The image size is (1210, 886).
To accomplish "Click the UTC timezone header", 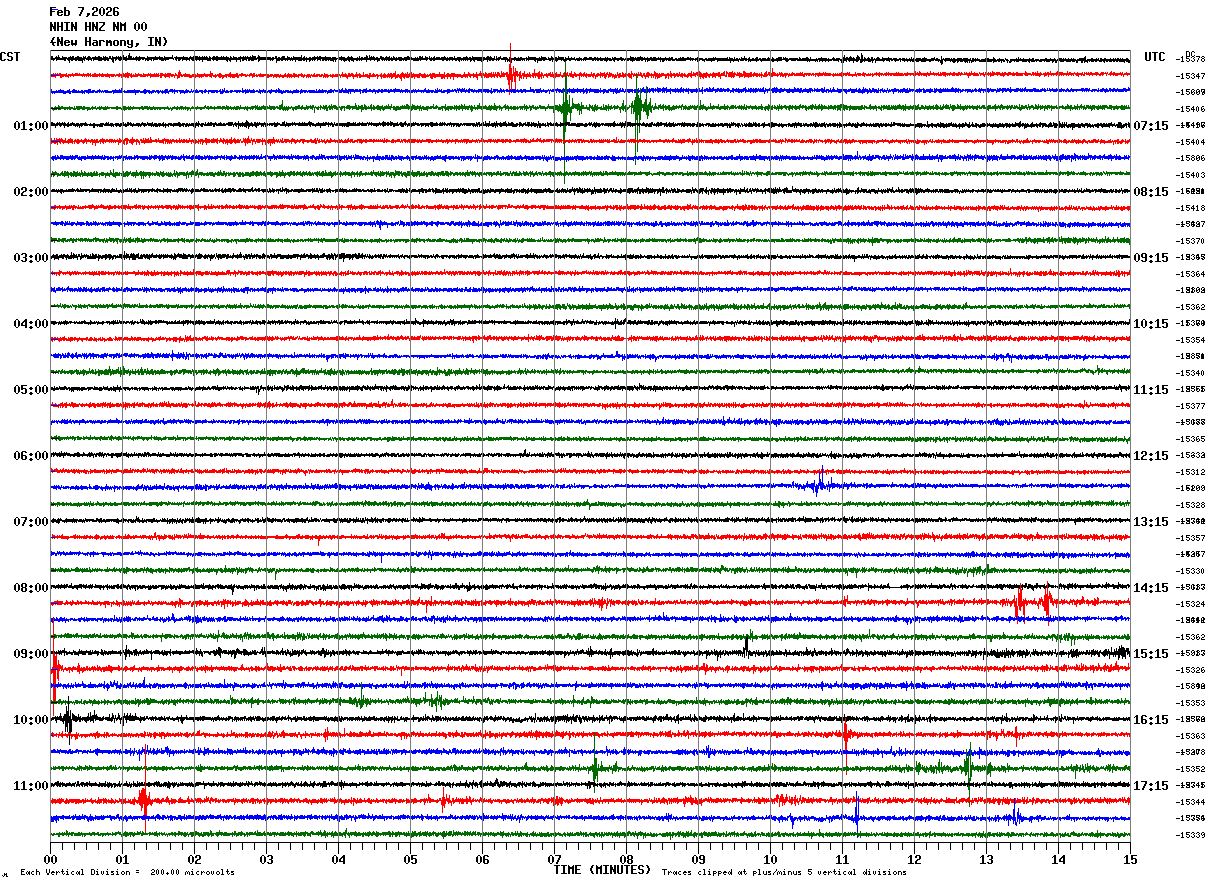I will 1155,57.
